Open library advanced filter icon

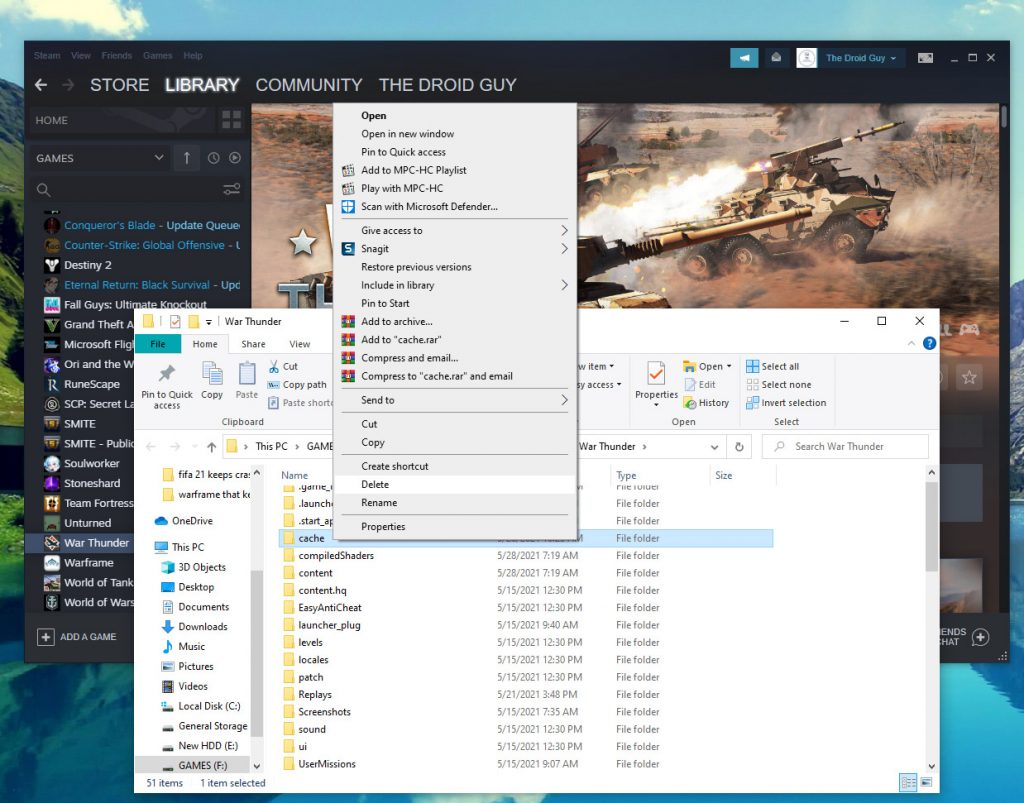click(x=231, y=189)
